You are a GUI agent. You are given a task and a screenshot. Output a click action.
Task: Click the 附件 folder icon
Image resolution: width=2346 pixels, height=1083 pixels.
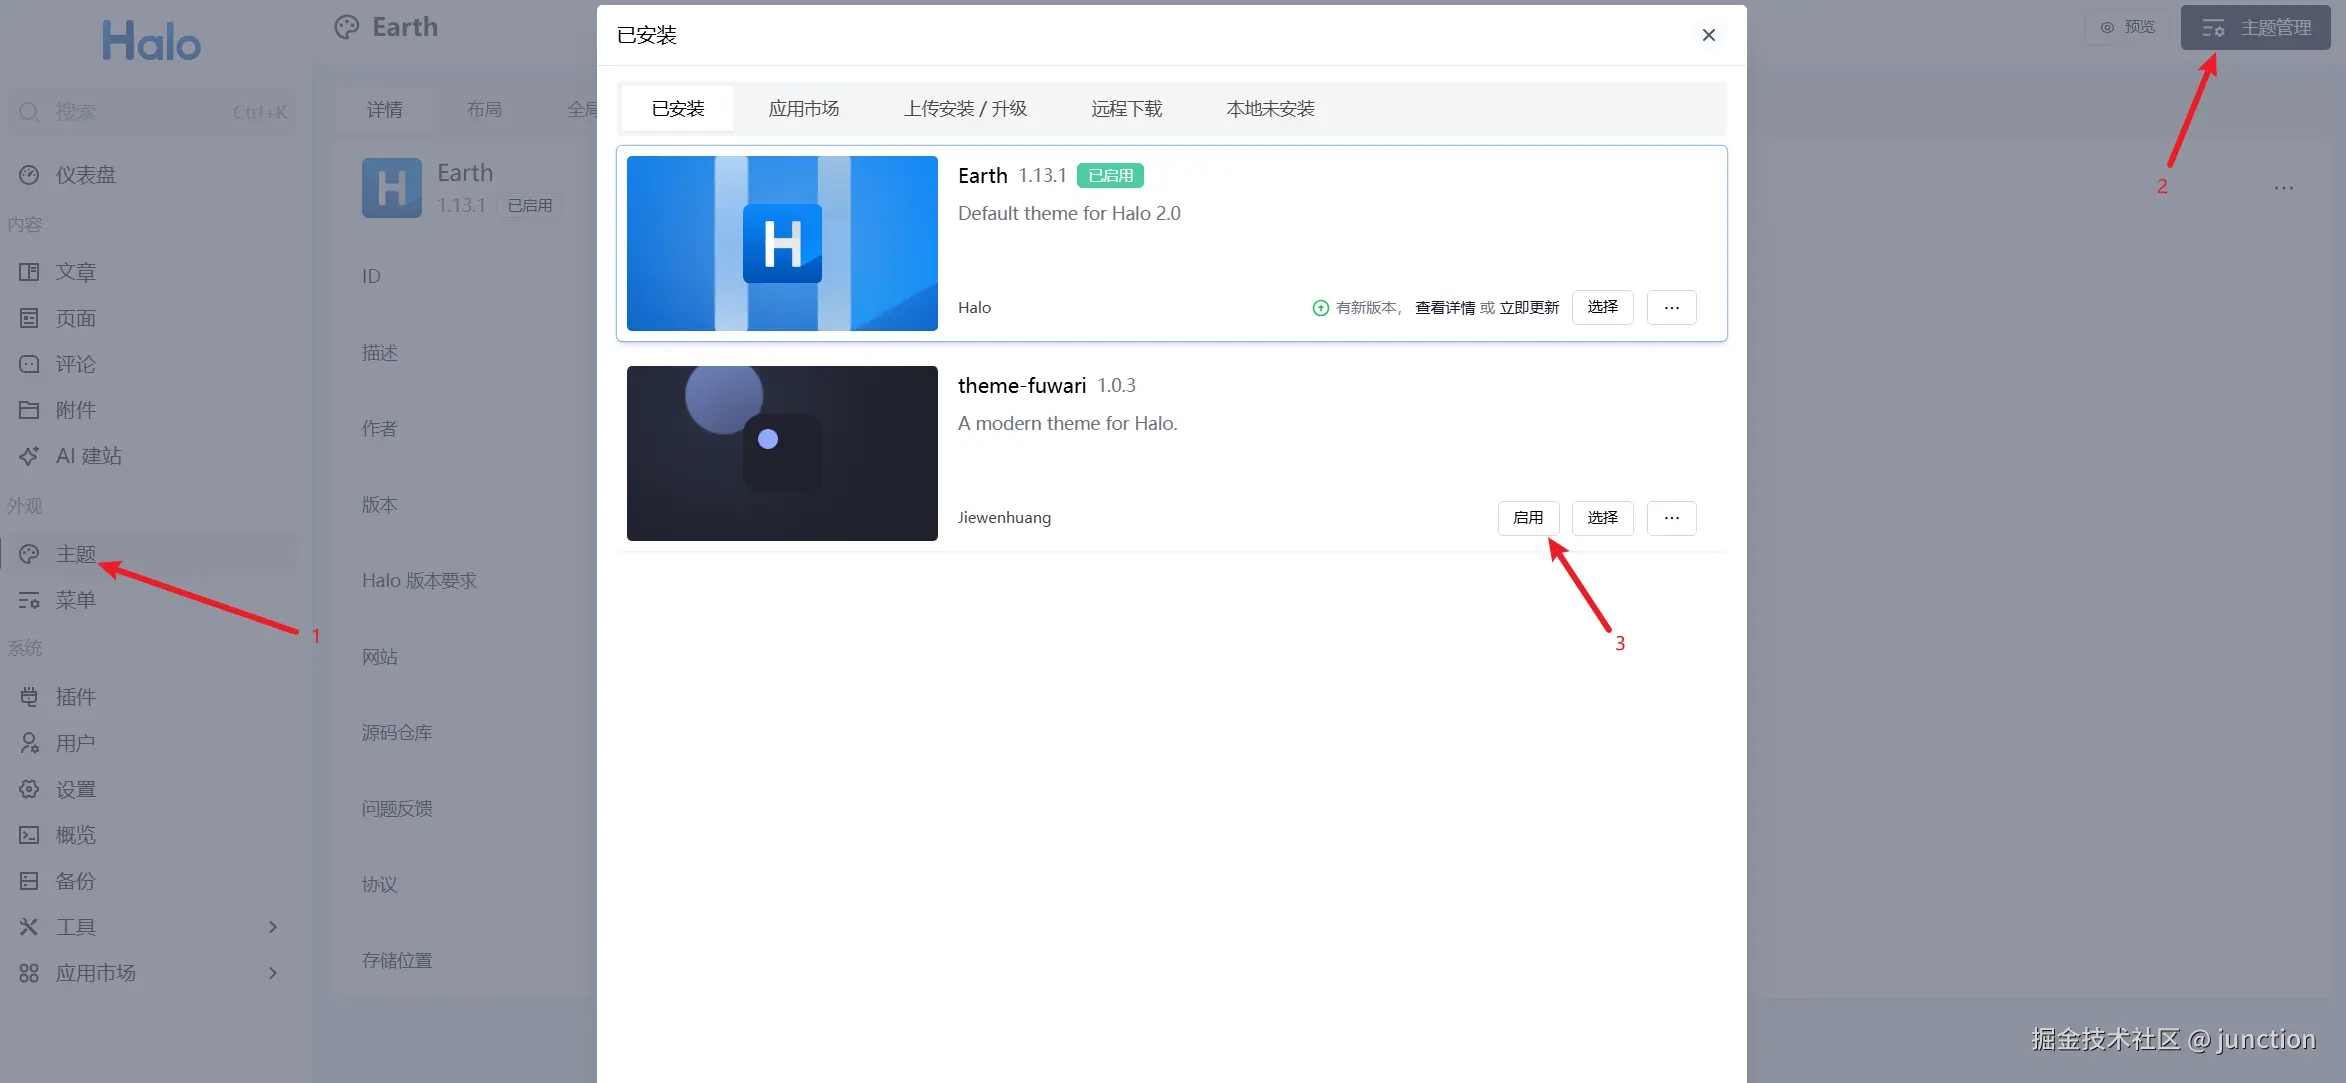click(29, 410)
